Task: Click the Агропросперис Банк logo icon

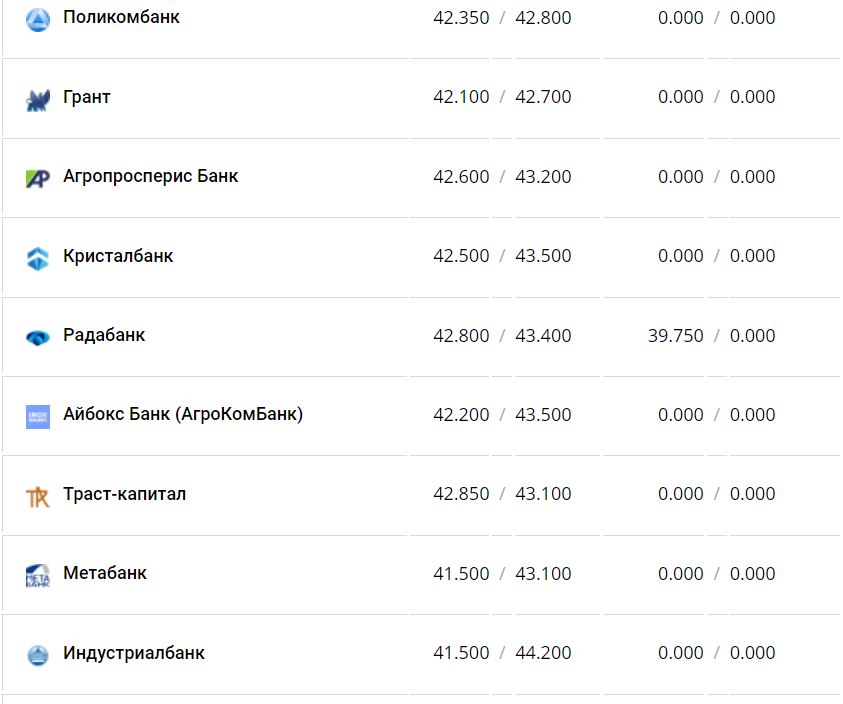Action: (x=37, y=178)
